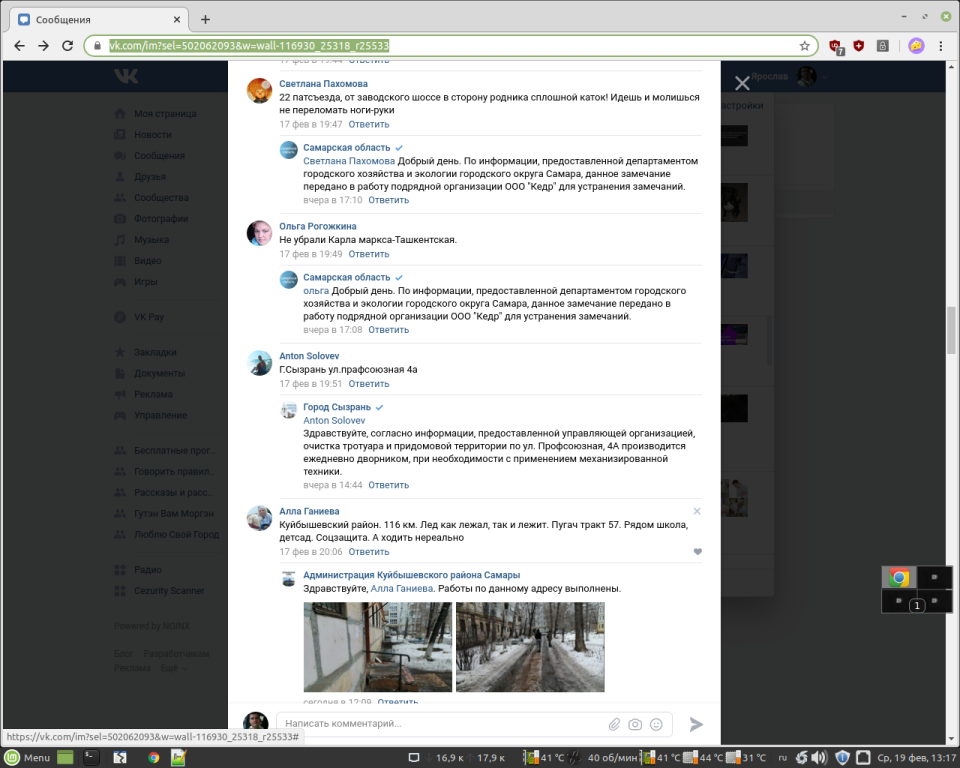Open the Menu button in the taskbar
Screen dimensions: 960x768
tap(28, 757)
